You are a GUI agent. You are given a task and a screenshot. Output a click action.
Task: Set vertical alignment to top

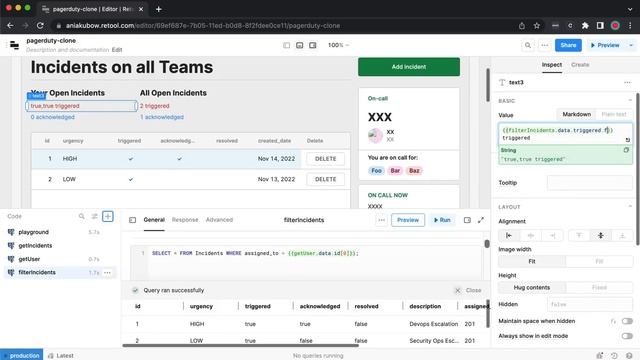(x=579, y=236)
